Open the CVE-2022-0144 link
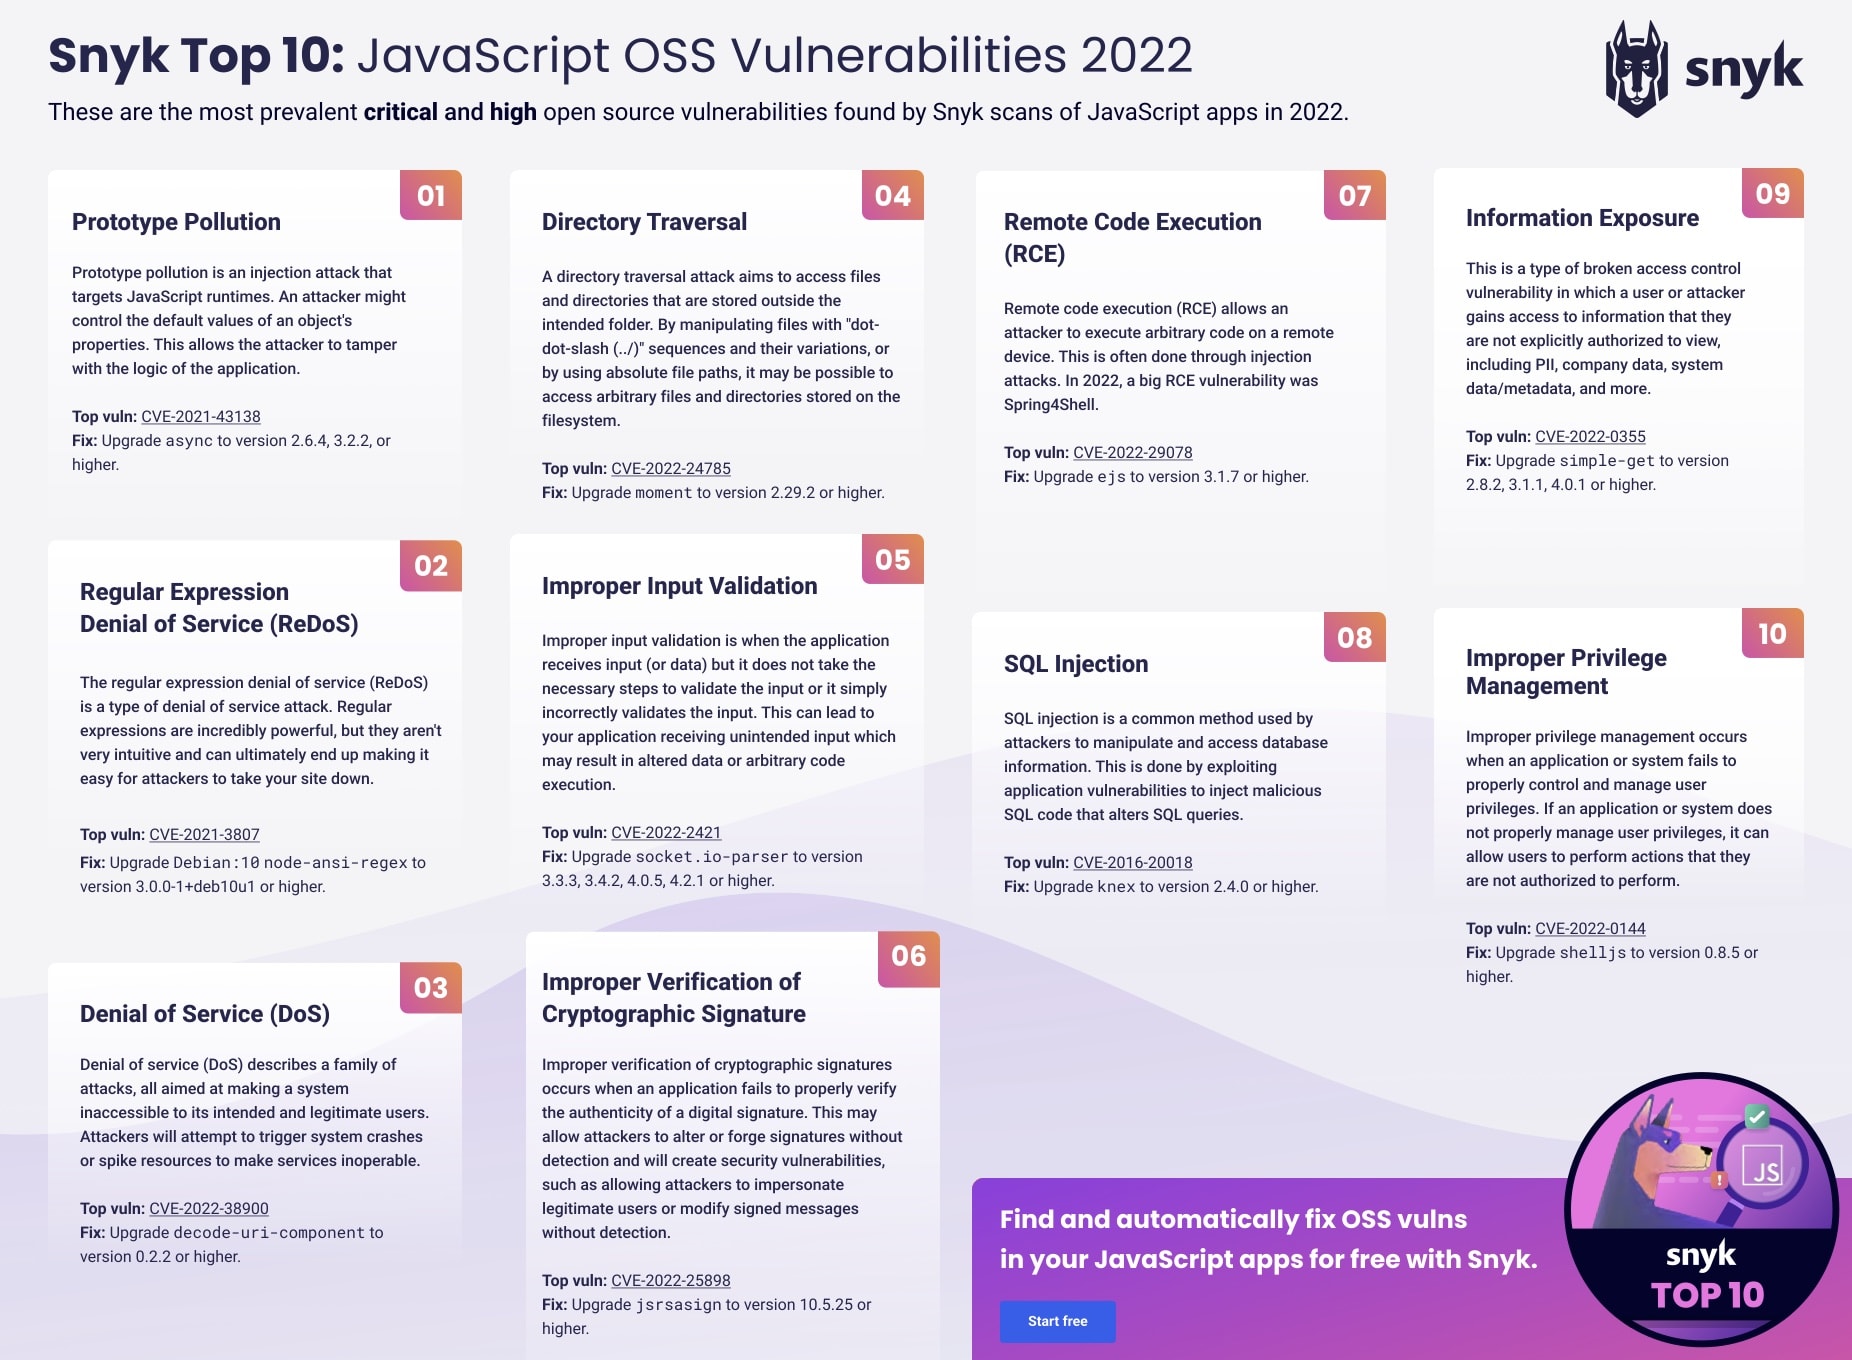This screenshot has width=1852, height=1360. click(x=1590, y=928)
